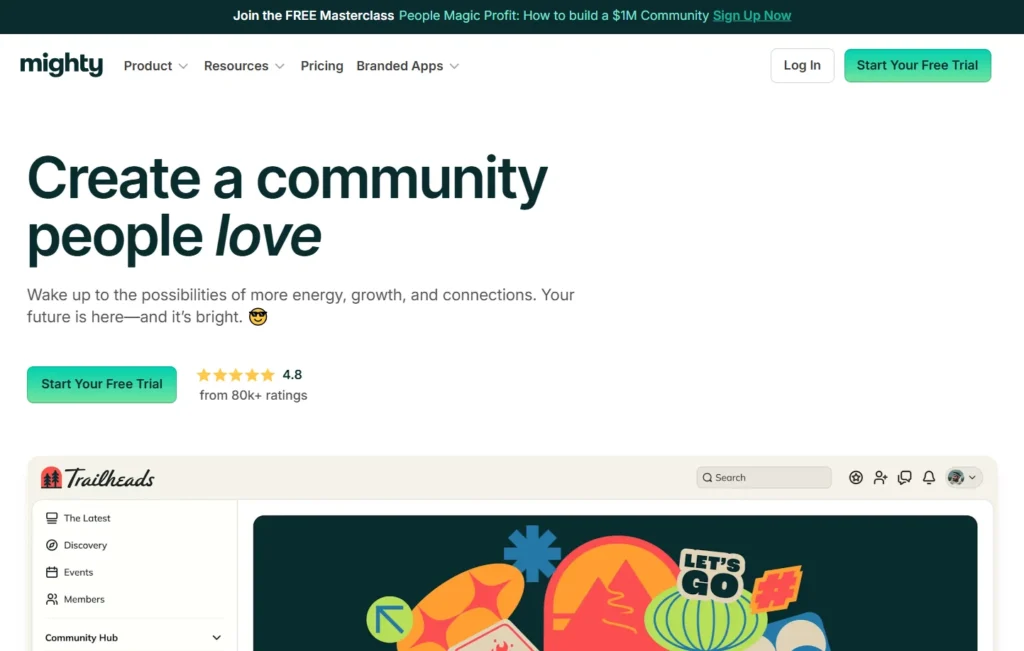Open the notifications bell icon

(x=929, y=478)
